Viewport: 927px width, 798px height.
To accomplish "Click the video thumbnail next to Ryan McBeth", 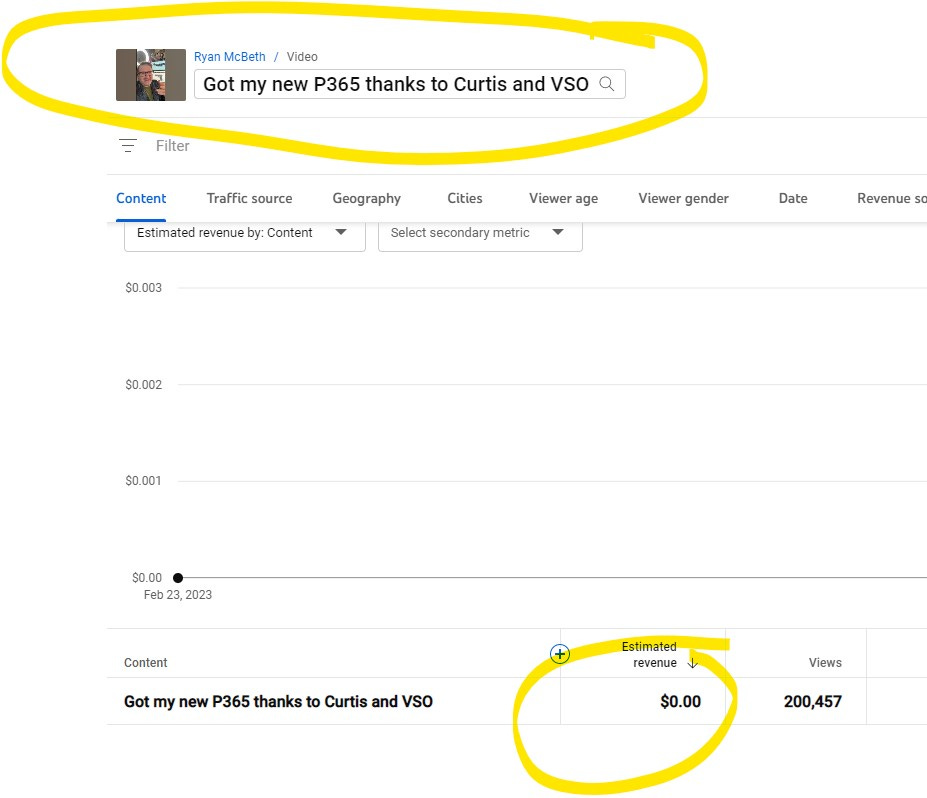I will click(151, 75).
